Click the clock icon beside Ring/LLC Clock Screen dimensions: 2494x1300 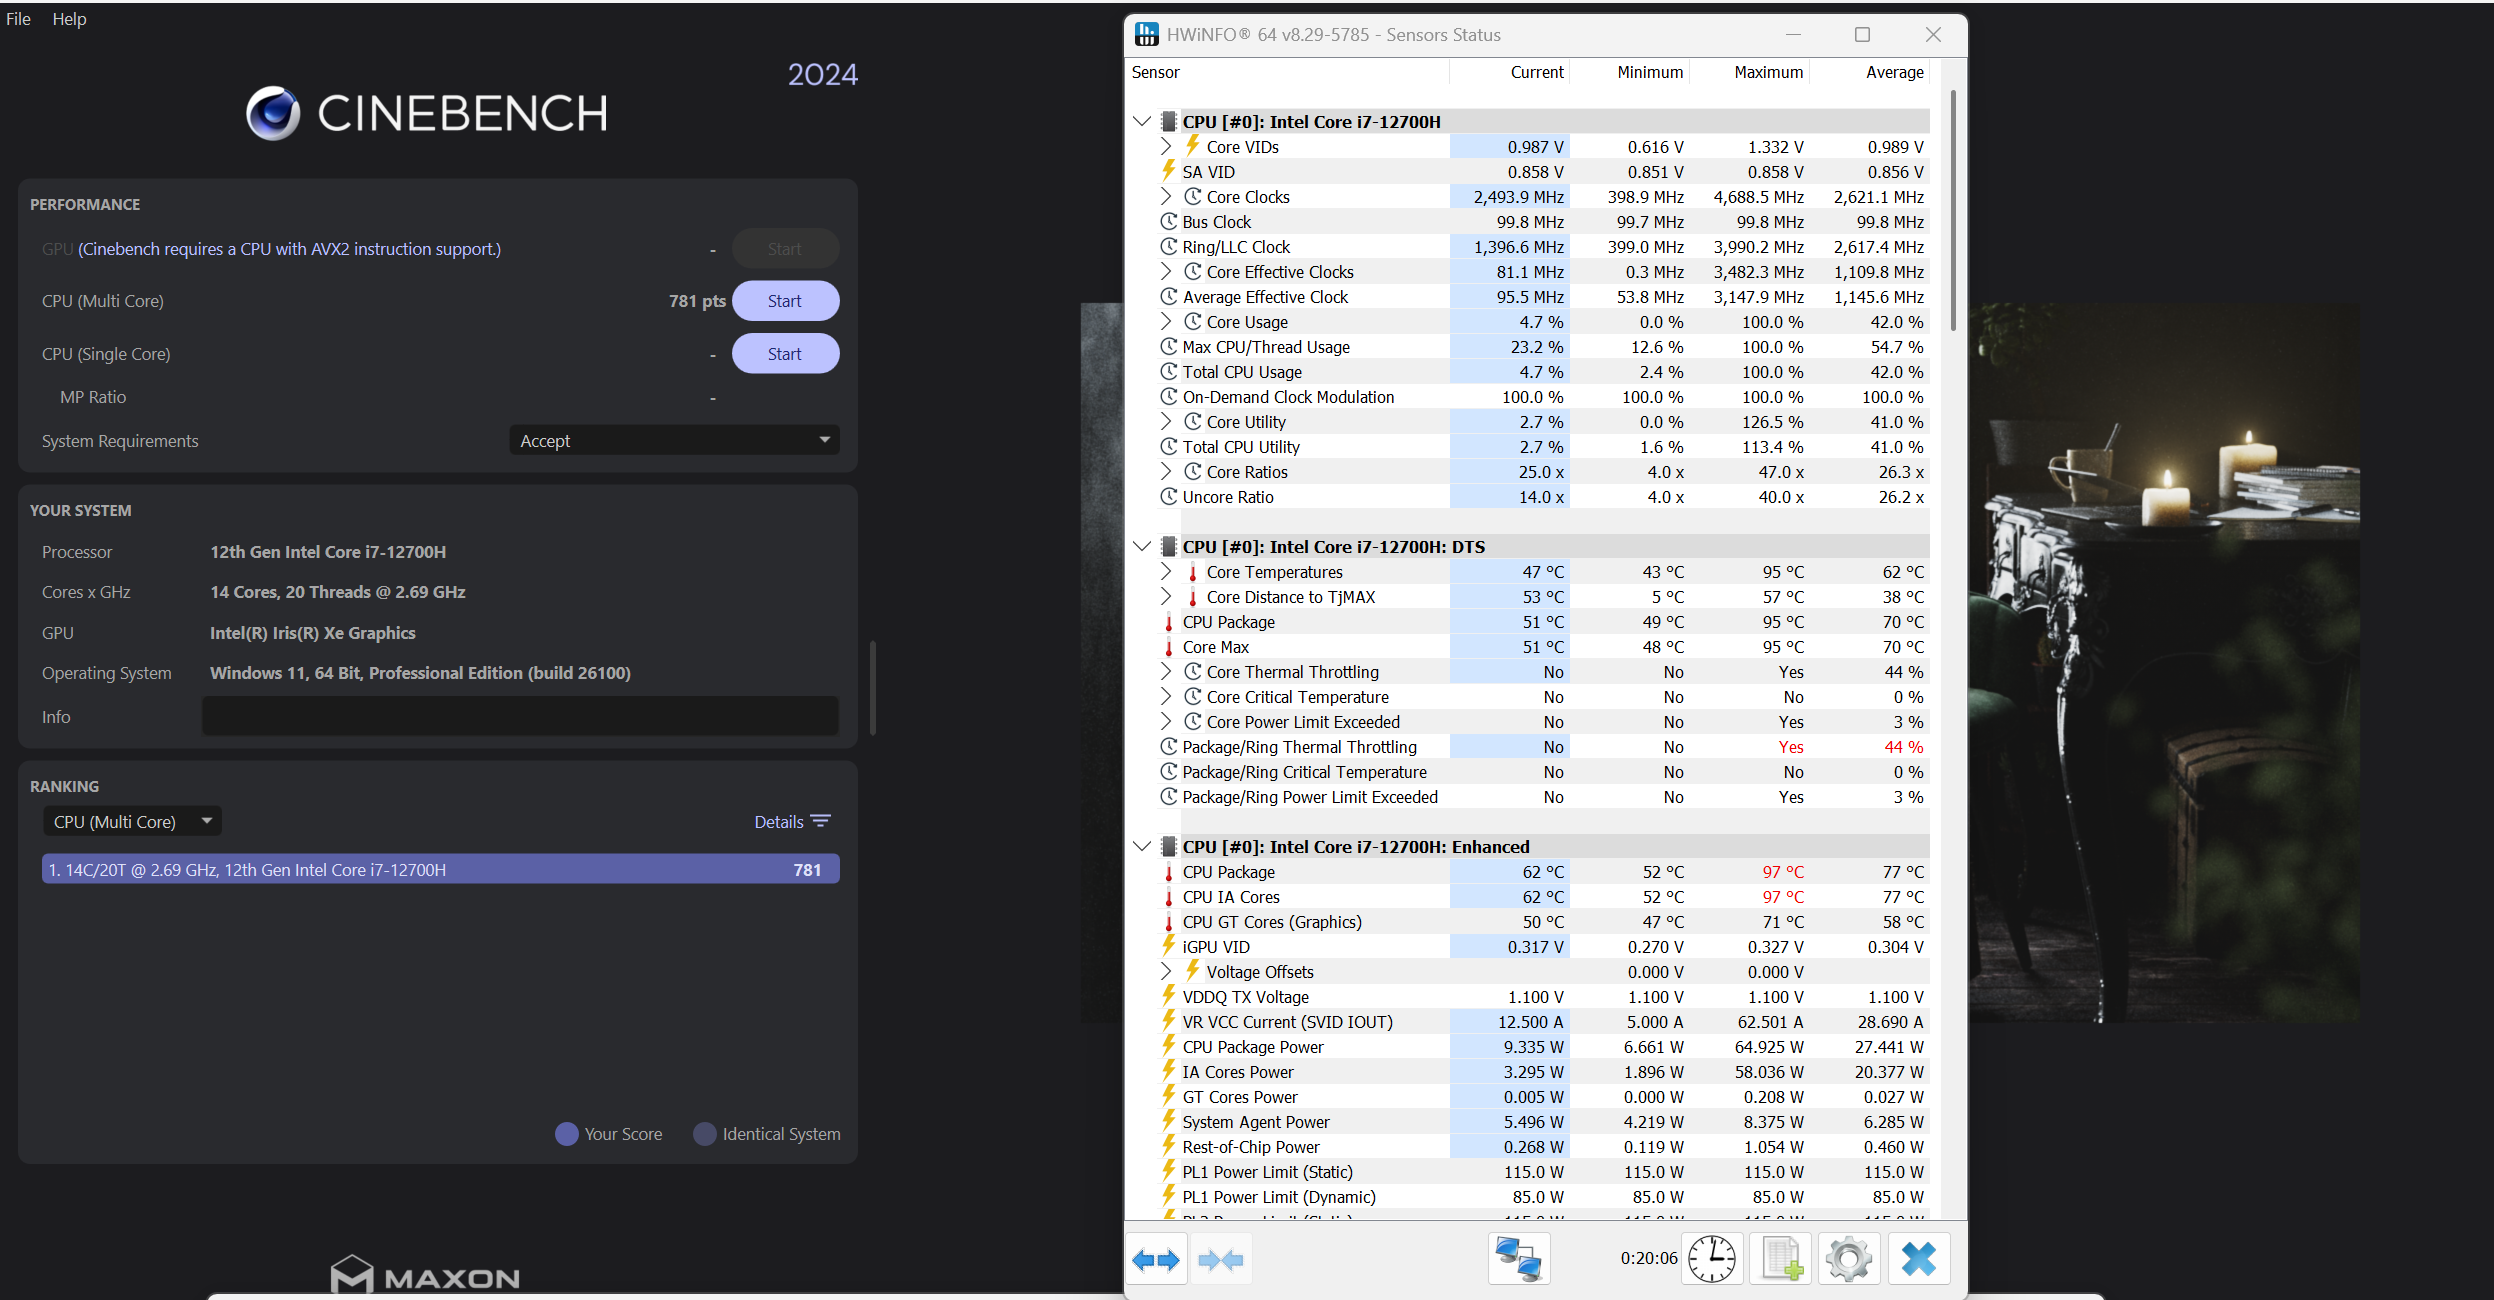1168,246
